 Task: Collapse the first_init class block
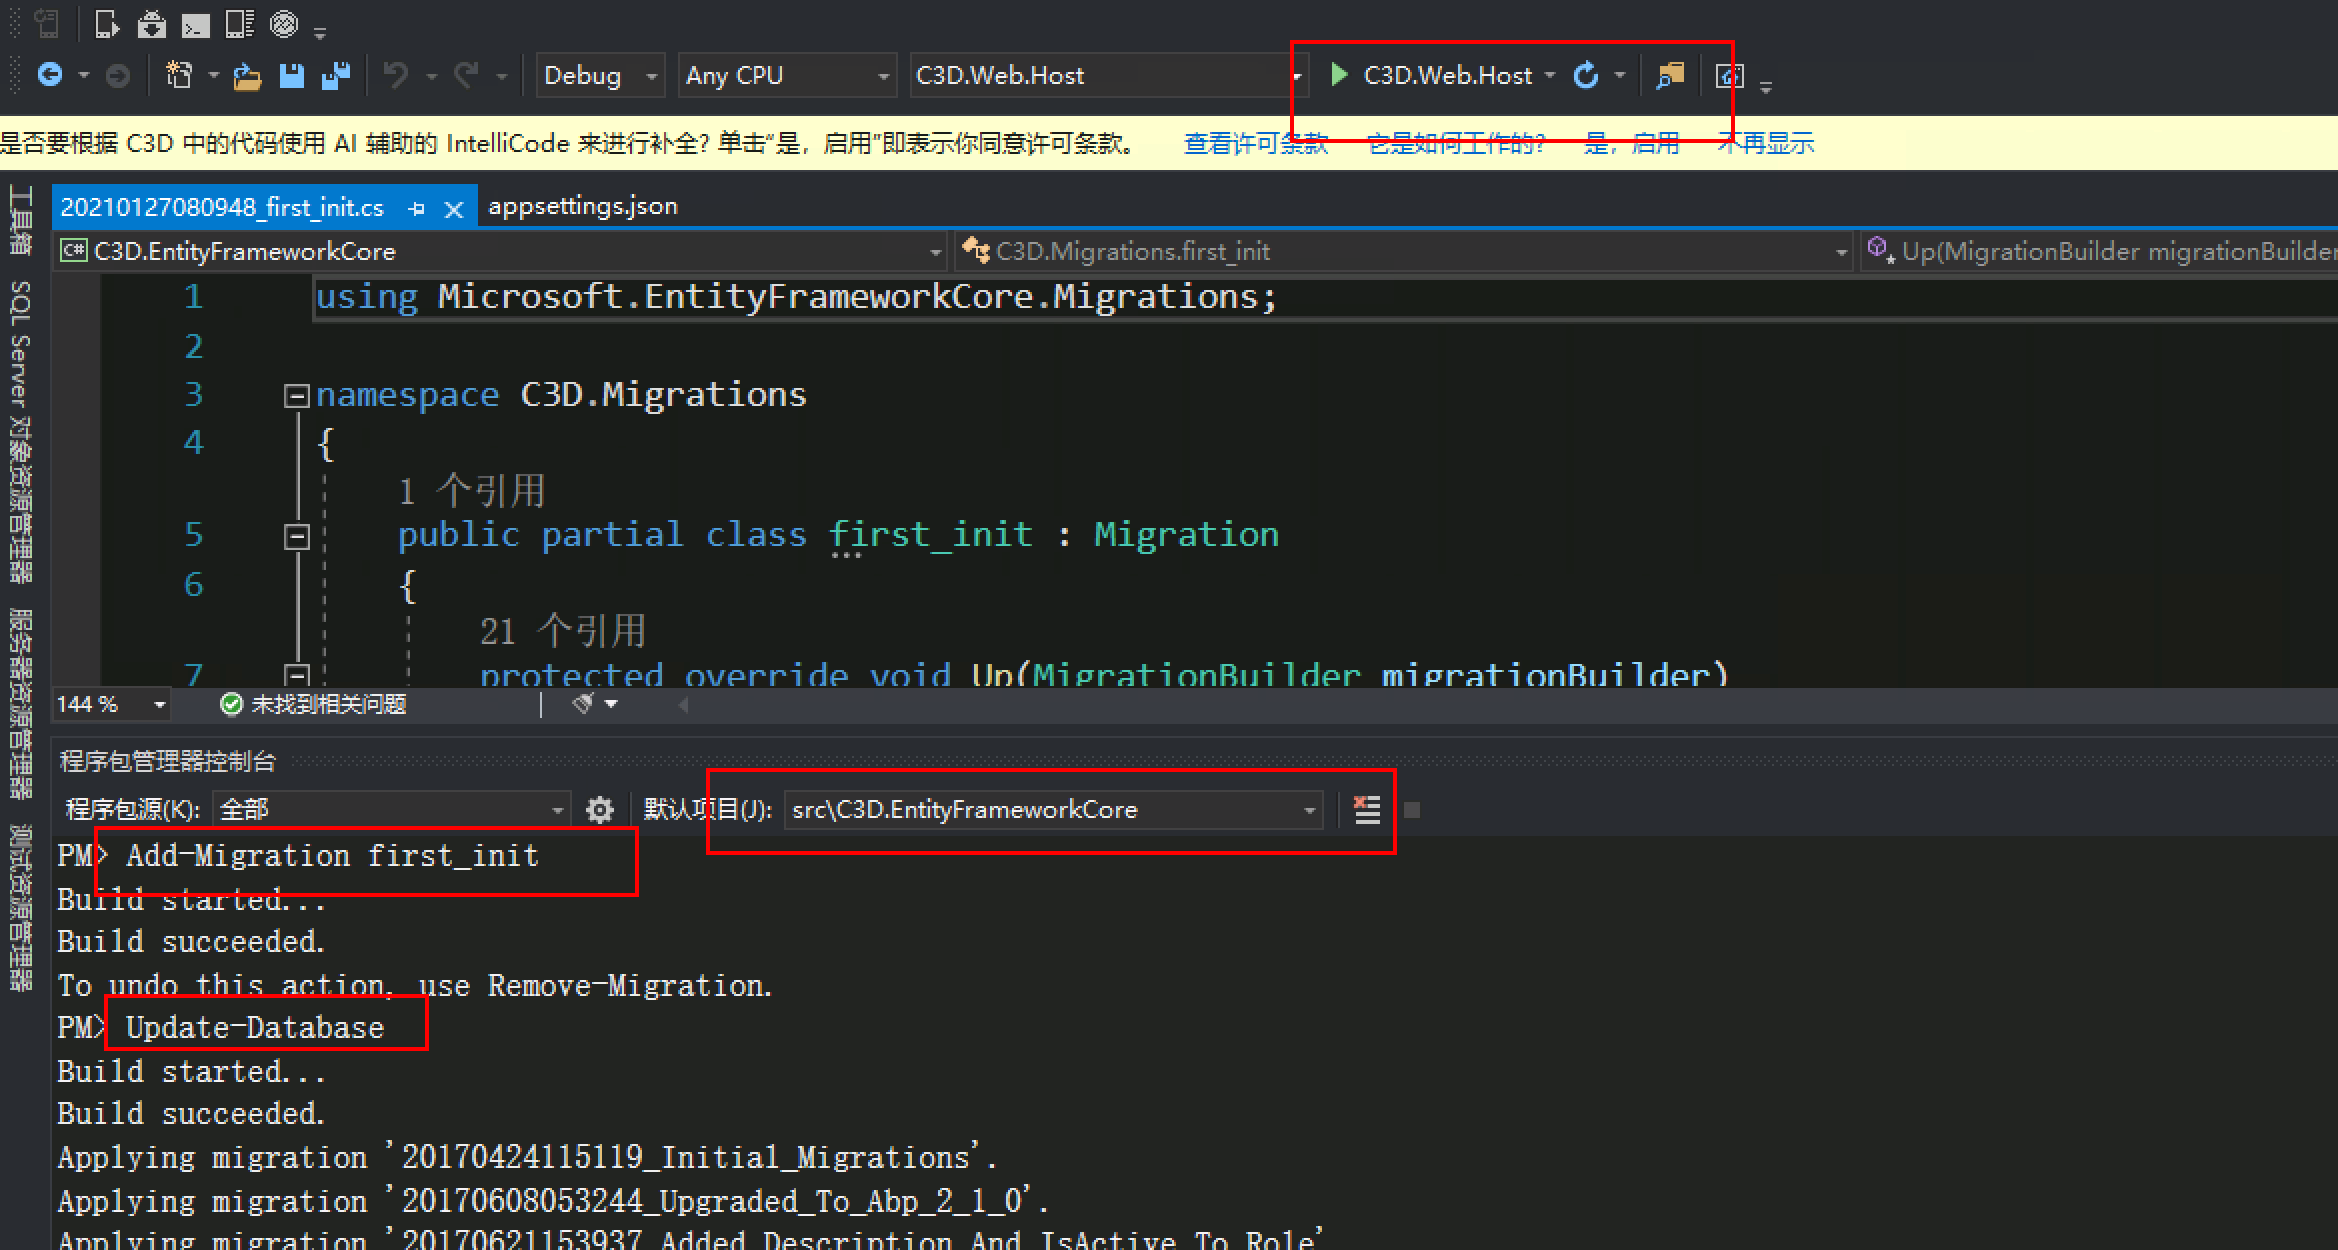(x=296, y=537)
